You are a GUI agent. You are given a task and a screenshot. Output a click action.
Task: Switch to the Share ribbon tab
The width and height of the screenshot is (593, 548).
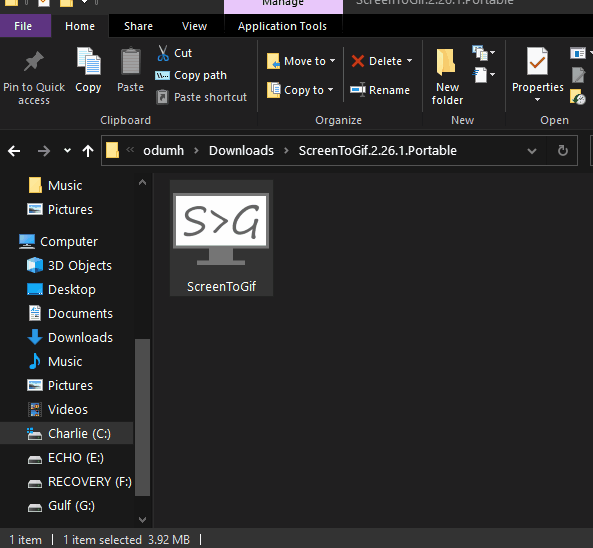click(x=138, y=26)
